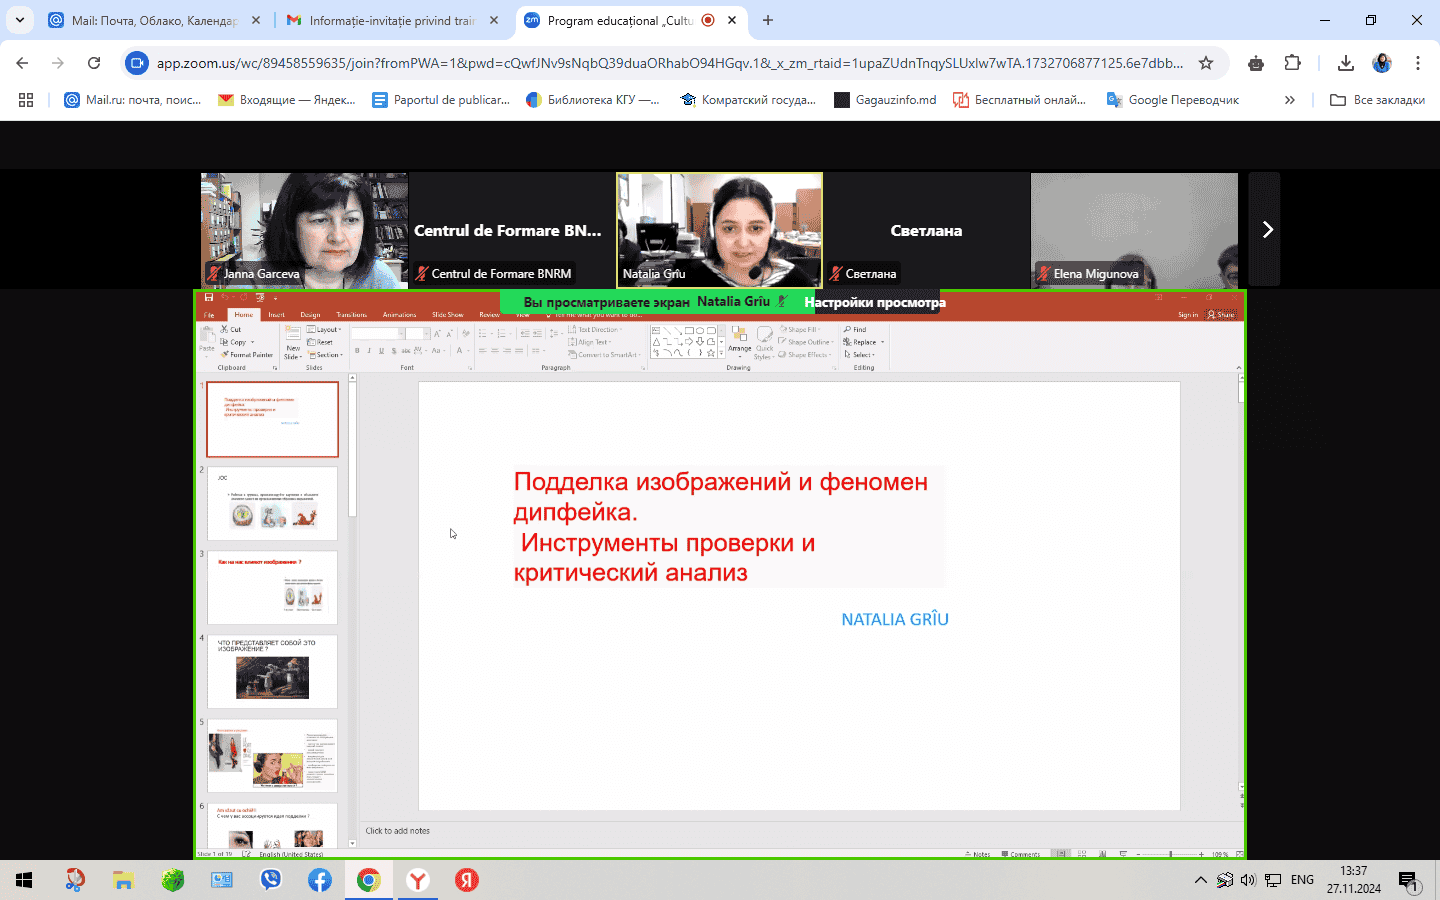Open the Chrome apps grid in bookmarks bar
Image resolution: width=1440 pixels, height=900 pixels.
point(26,100)
